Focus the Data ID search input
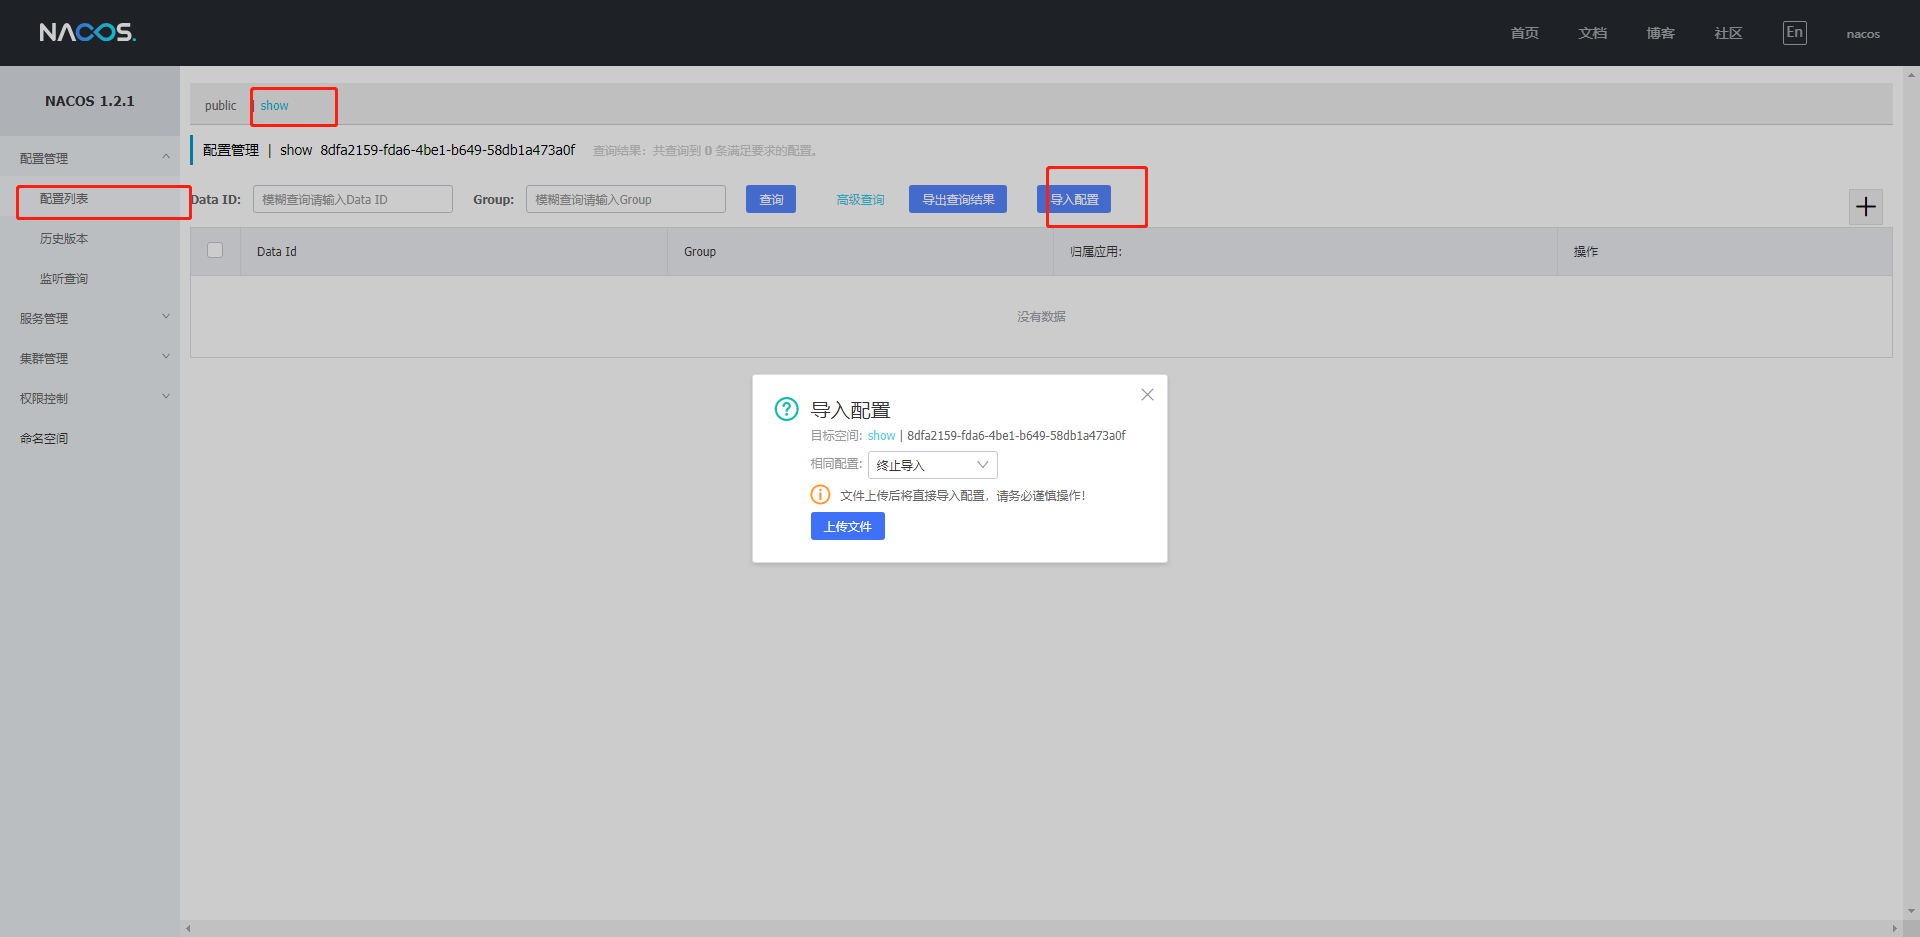This screenshot has width=1920, height=937. click(x=353, y=199)
